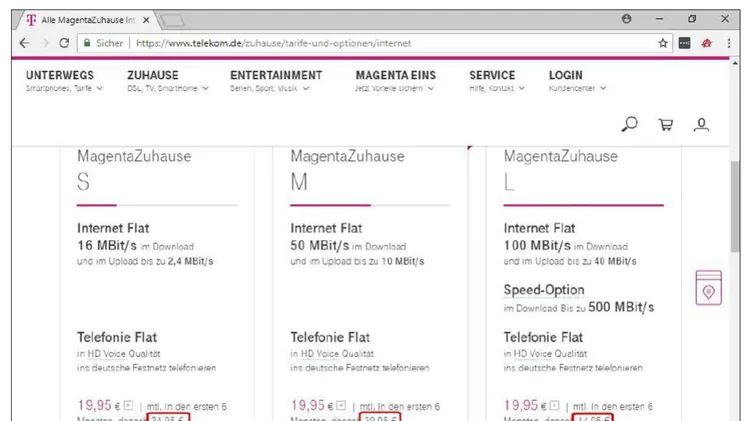Select the MagentaZuhause M tariff title

click(347, 169)
